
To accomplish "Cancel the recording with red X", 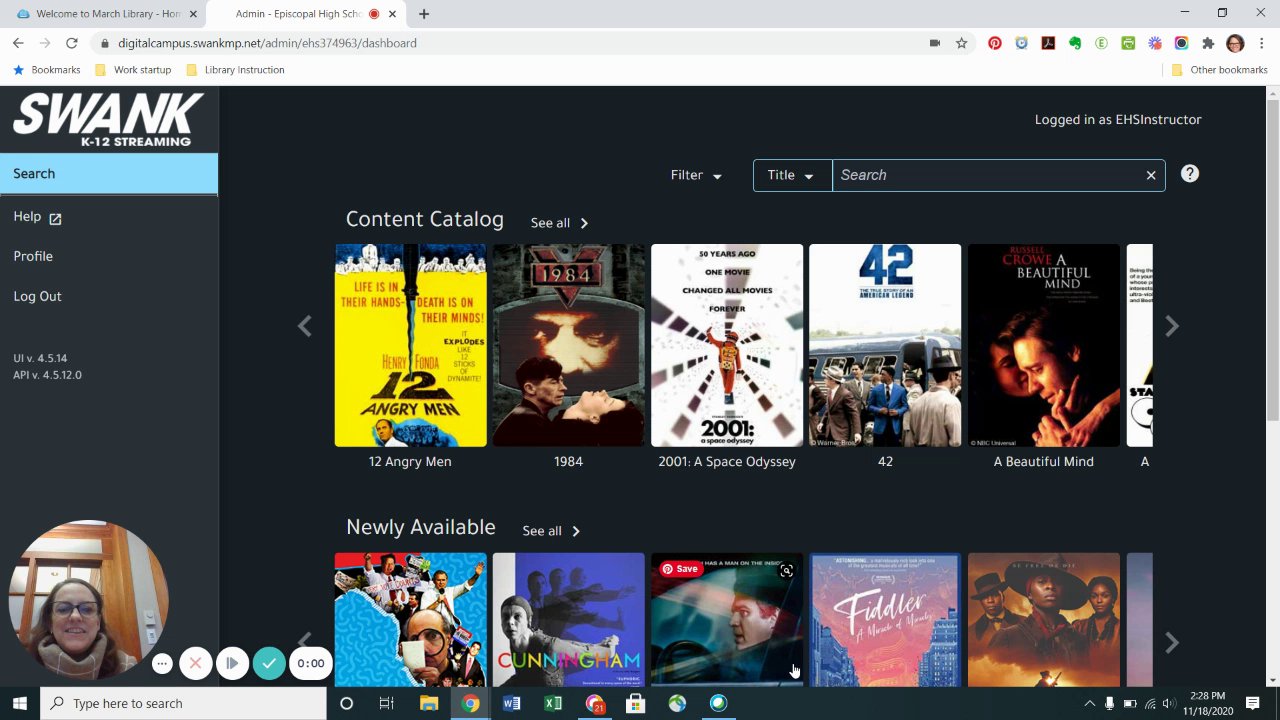I will point(196,663).
